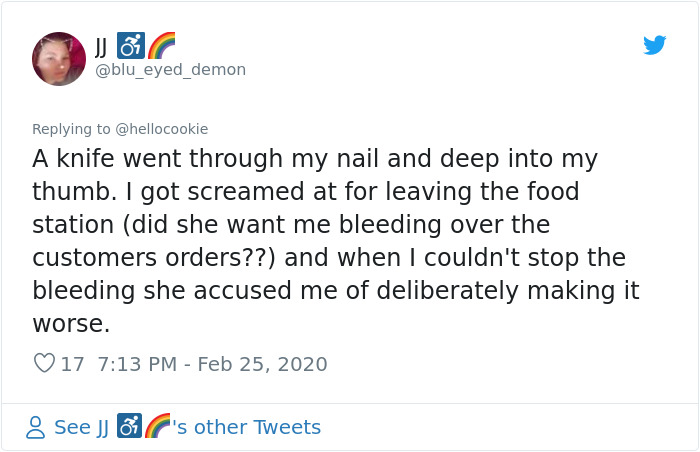Click the "'s other Tweets" footer text
This screenshot has height=452, width=700.
(x=247, y=428)
